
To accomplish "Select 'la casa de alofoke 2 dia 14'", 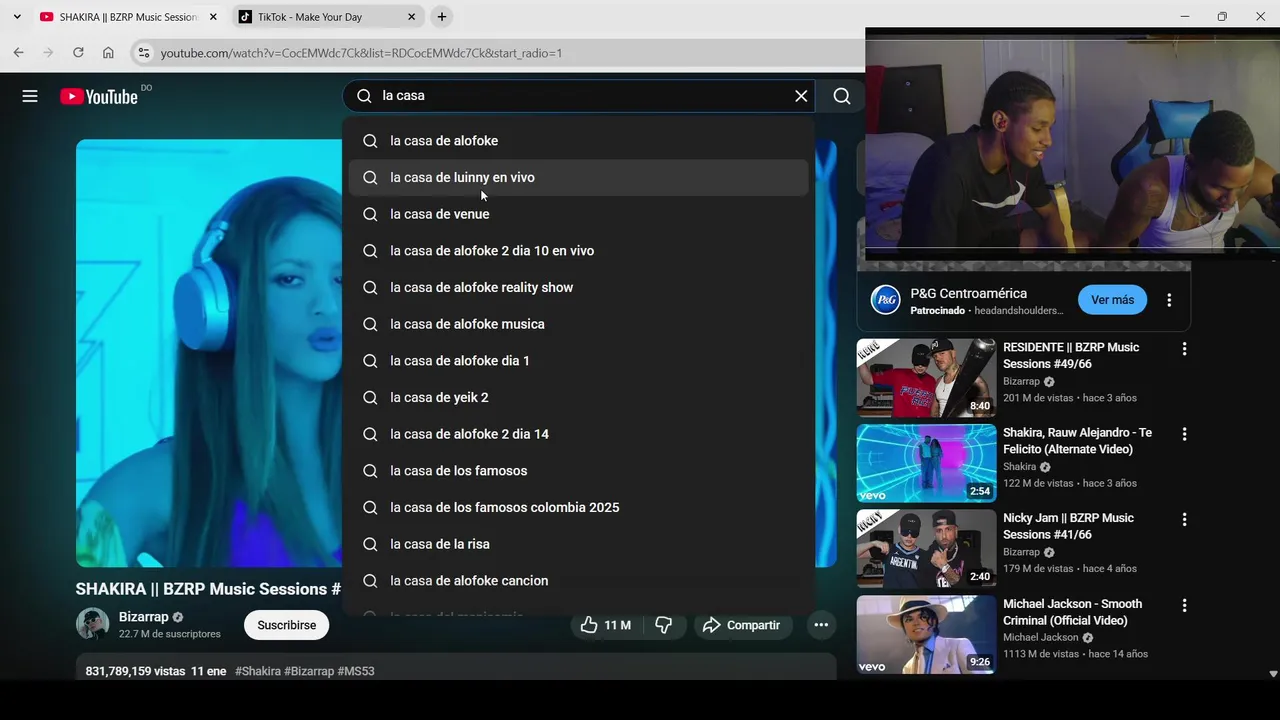I will tap(578, 434).
